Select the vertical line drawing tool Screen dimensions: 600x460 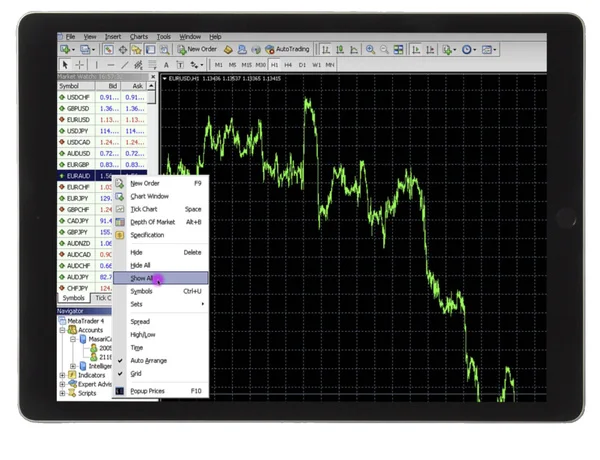pos(96,65)
